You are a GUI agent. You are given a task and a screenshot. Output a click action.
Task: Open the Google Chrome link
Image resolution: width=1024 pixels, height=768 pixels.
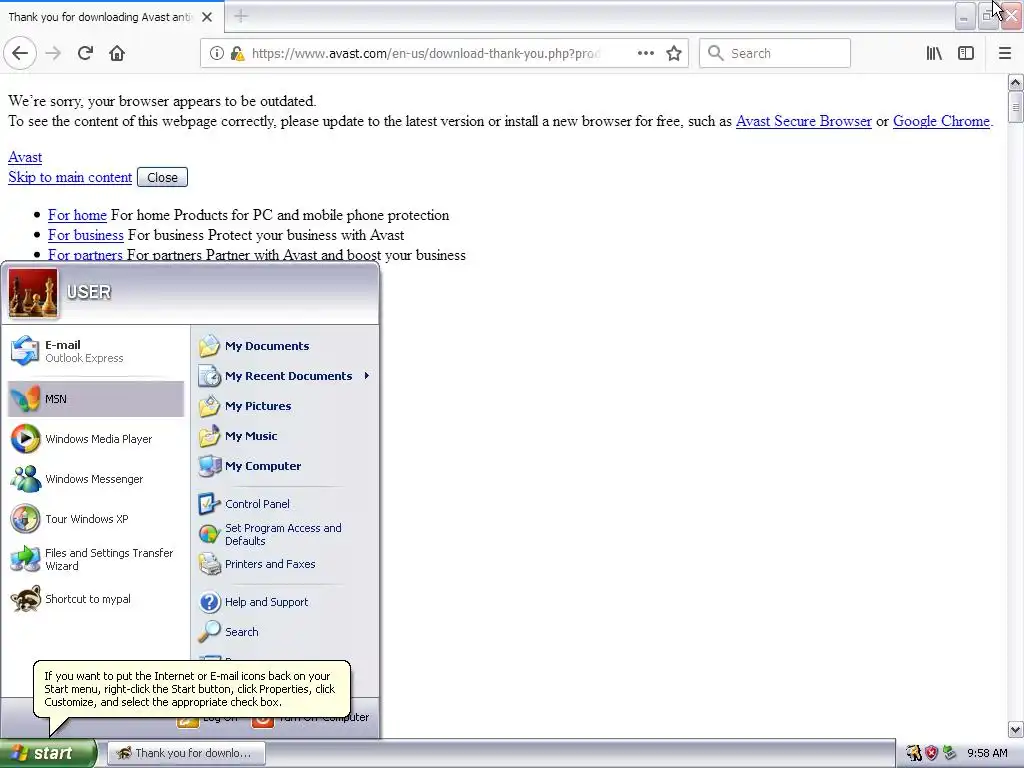click(941, 121)
